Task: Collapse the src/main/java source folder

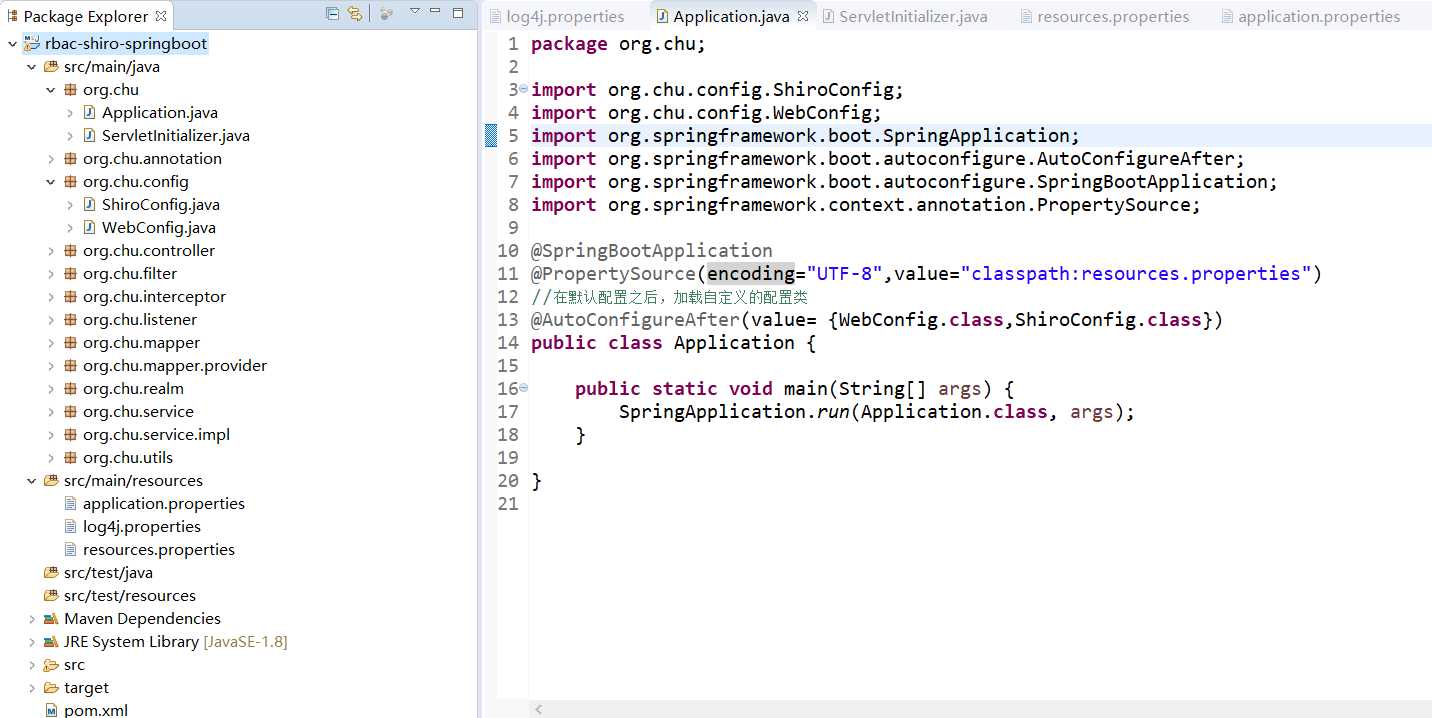Action: point(32,67)
